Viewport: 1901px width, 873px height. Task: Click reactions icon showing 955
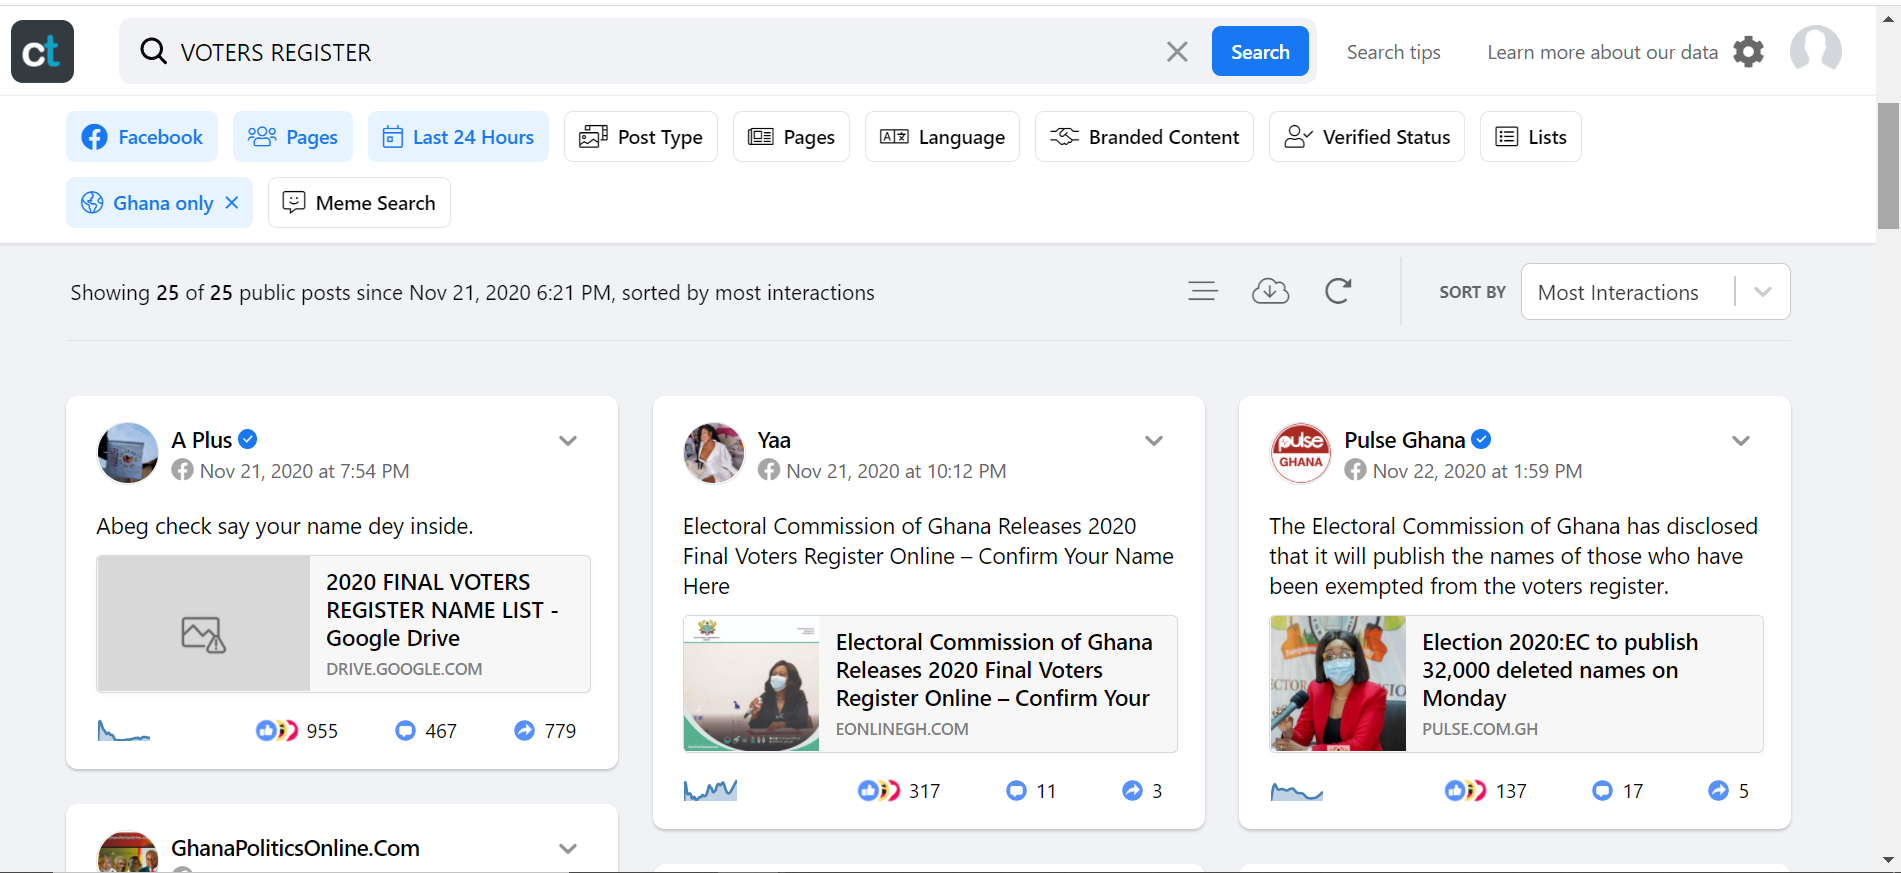(277, 731)
